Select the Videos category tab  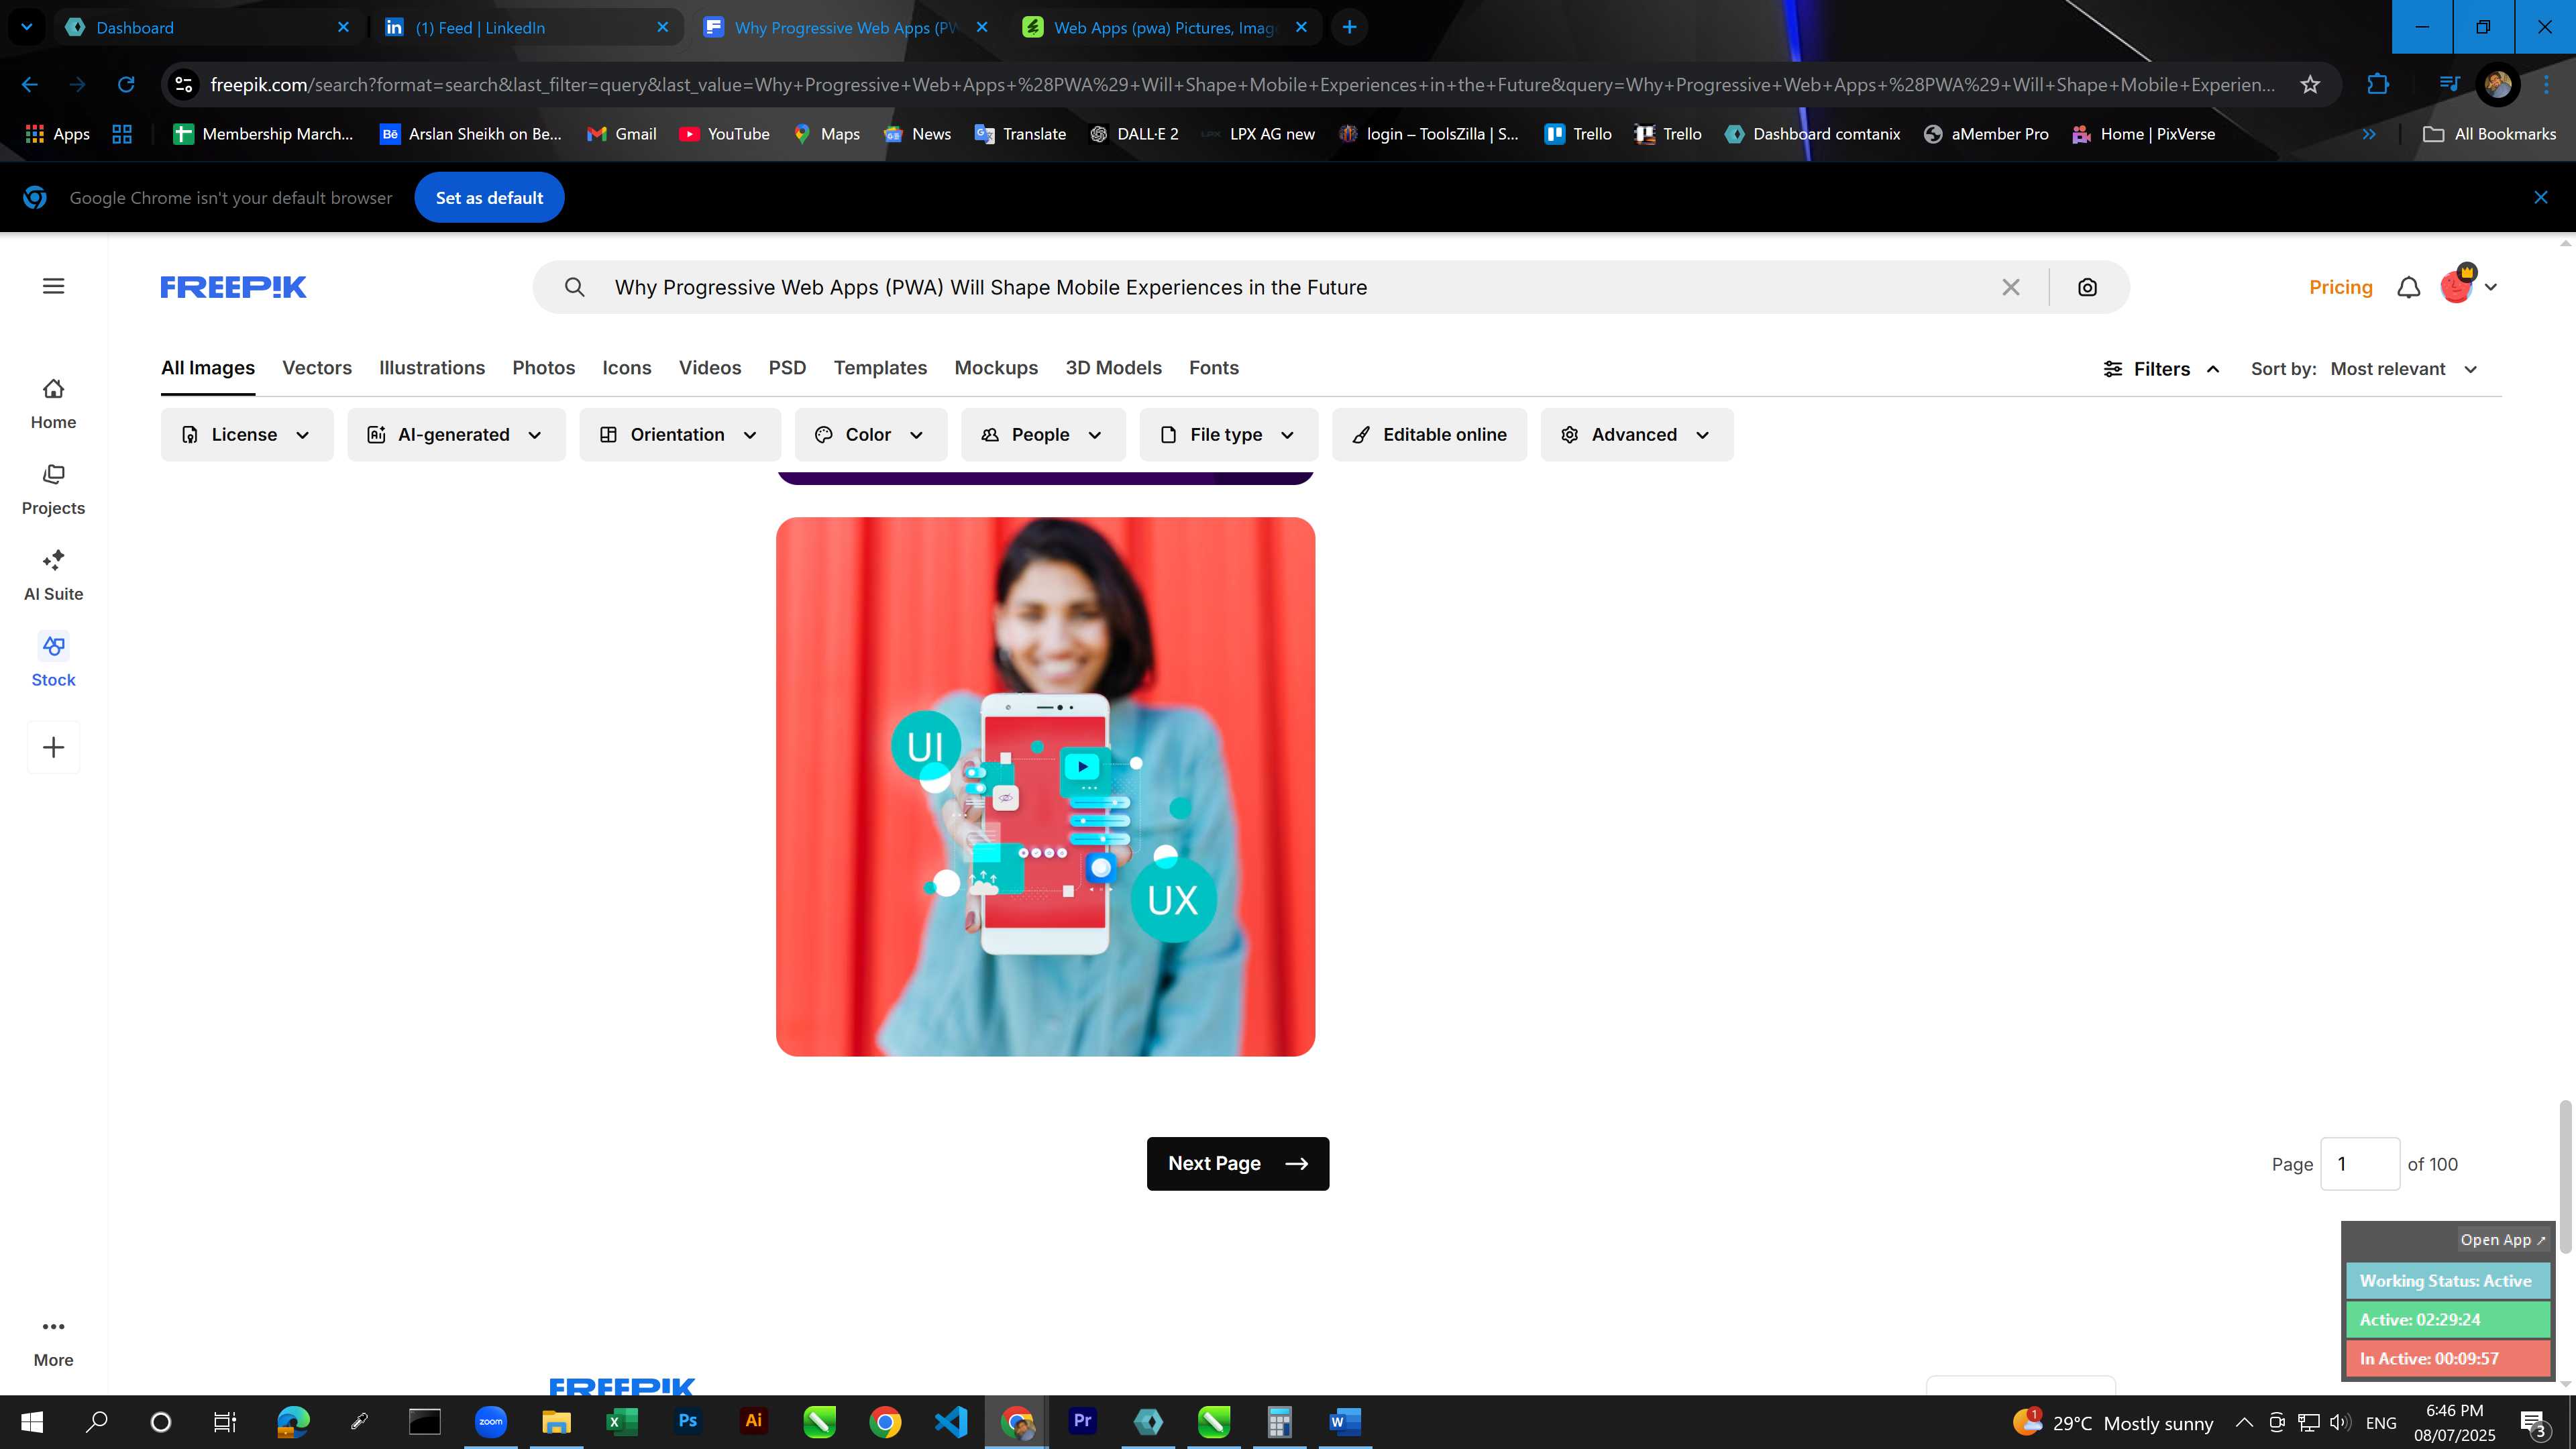tap(710, 369)
